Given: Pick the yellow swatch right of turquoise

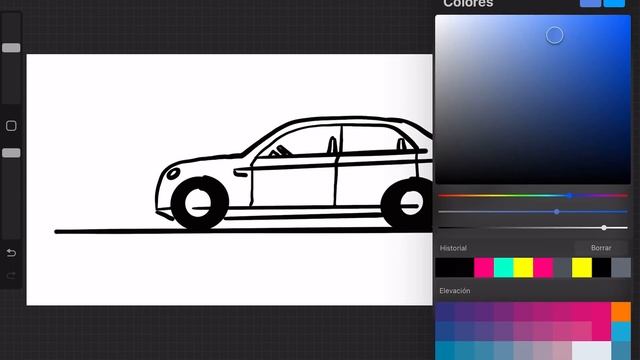Looking at the screenshot, I should pos(523,268).
